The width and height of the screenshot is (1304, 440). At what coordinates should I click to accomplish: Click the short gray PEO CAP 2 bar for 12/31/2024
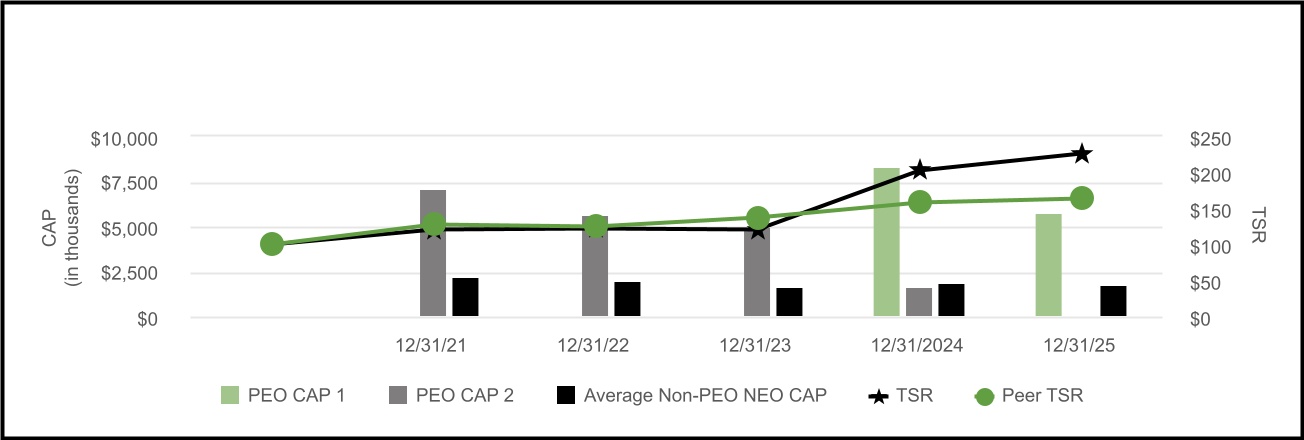[919, 303]
